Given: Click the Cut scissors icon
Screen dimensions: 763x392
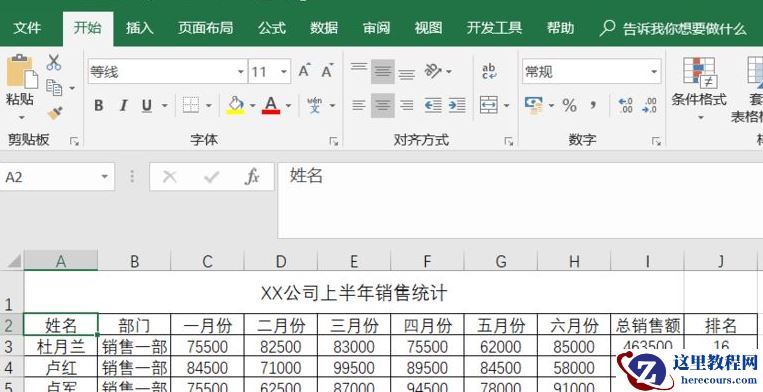Looking at the screenshot, I should [54, 63].
